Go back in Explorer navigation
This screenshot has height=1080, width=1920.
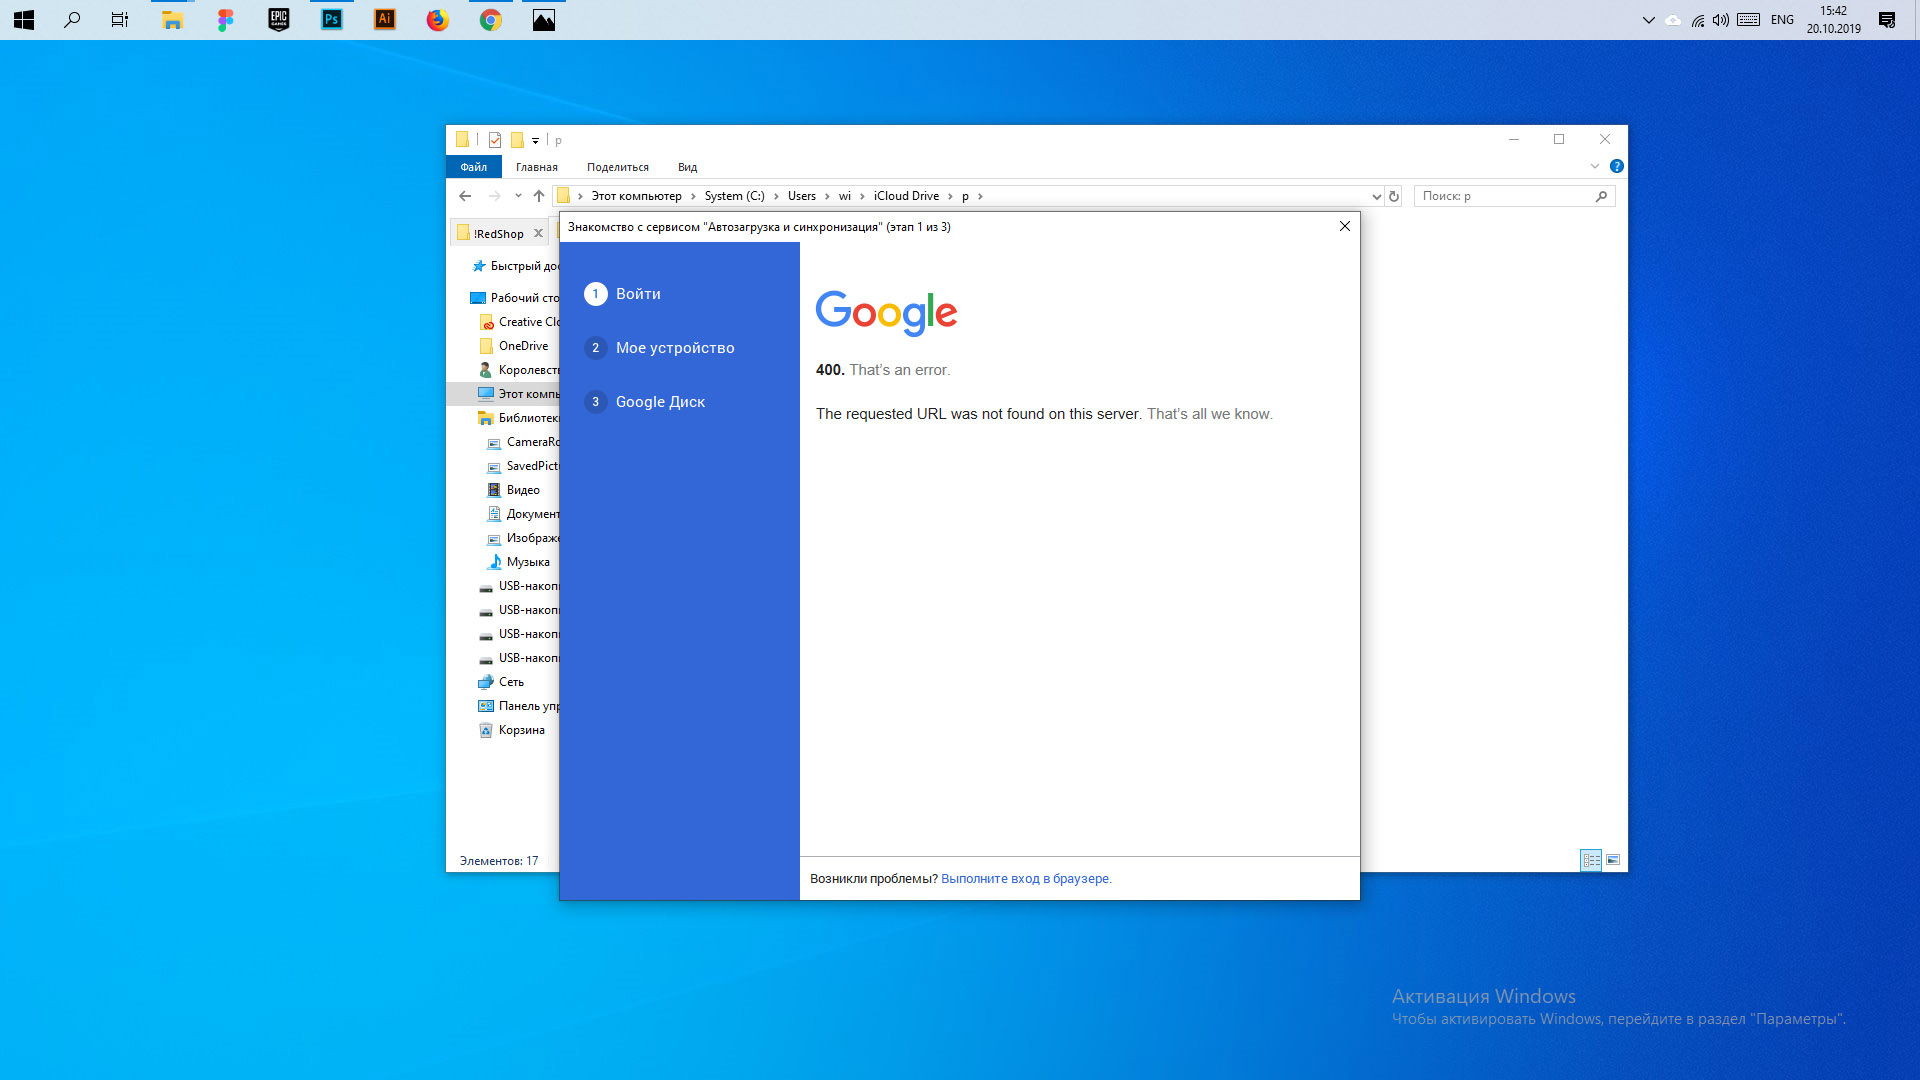click(x=465, y=196)
